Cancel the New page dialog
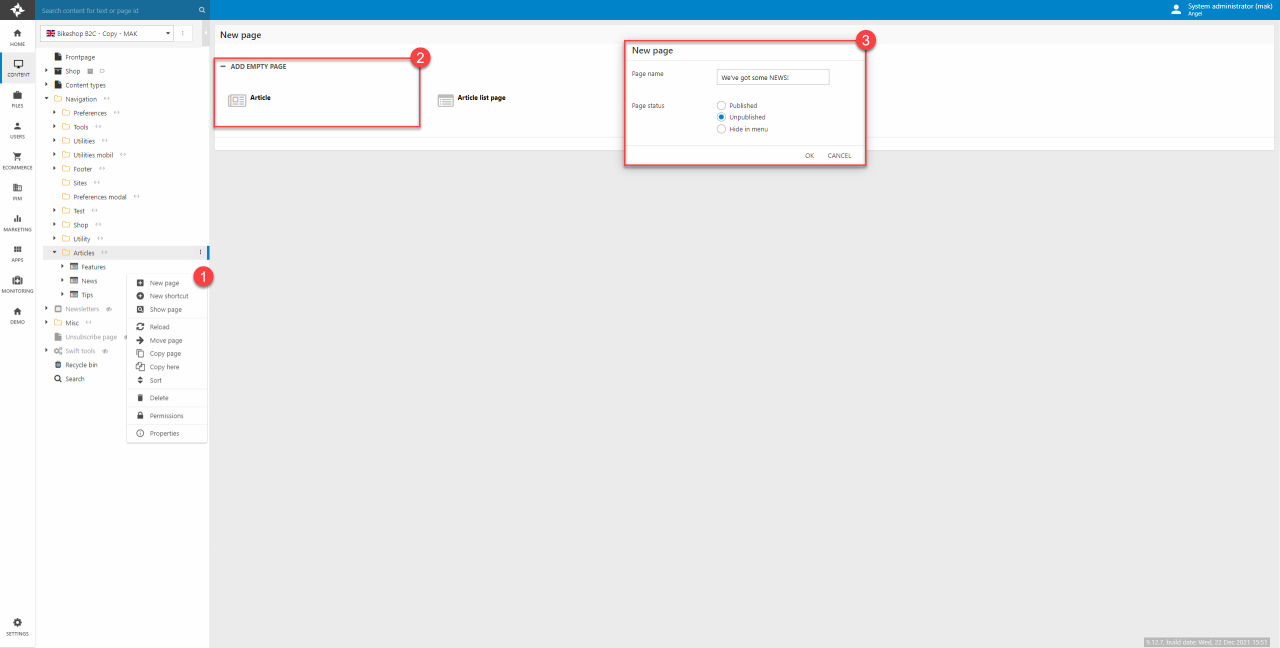Viewport: 1280px width, 648px height. (x=839, y=155)
